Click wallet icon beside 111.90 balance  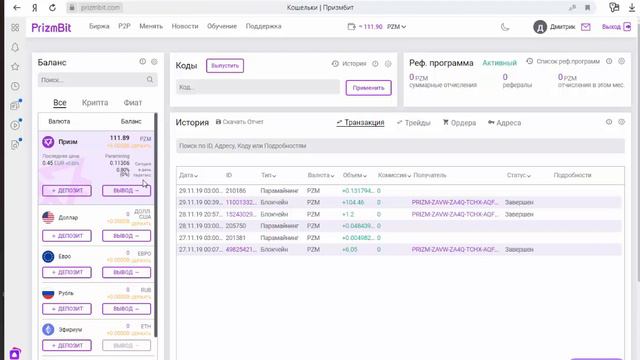pos(351,27)
